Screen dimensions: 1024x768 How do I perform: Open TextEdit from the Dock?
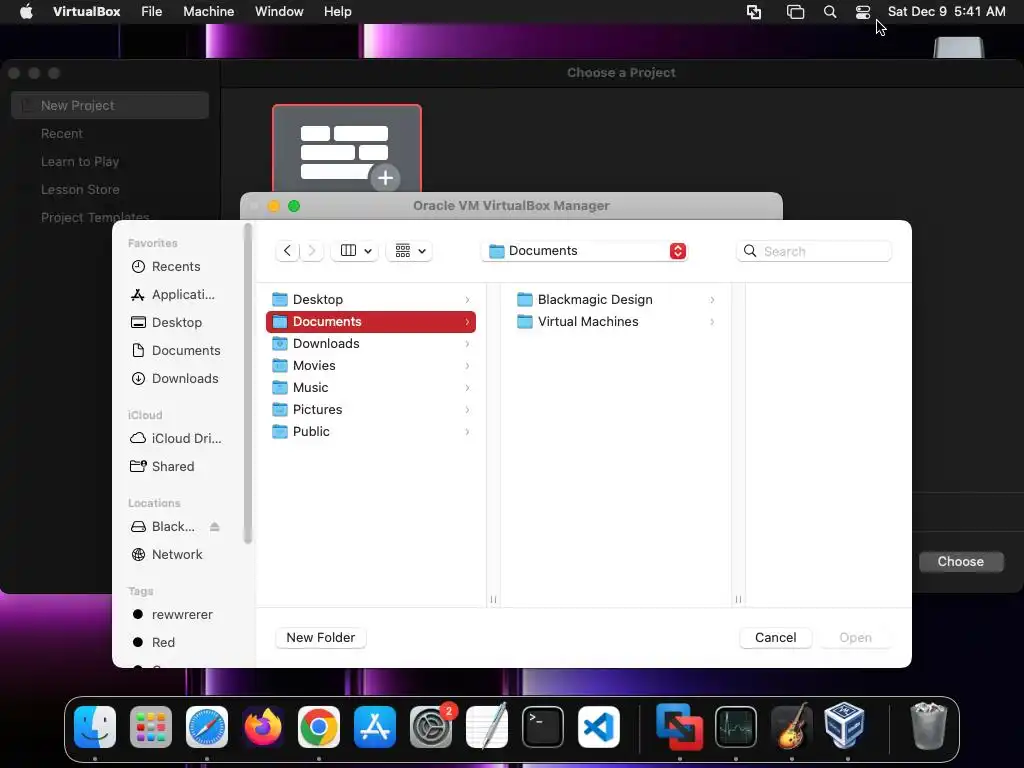pos(487,727)
